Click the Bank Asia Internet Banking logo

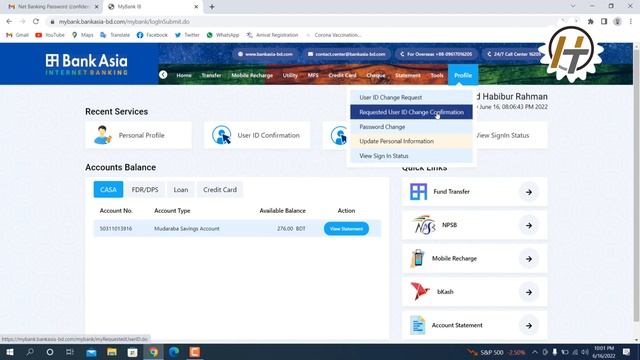[x=87, y=64]
